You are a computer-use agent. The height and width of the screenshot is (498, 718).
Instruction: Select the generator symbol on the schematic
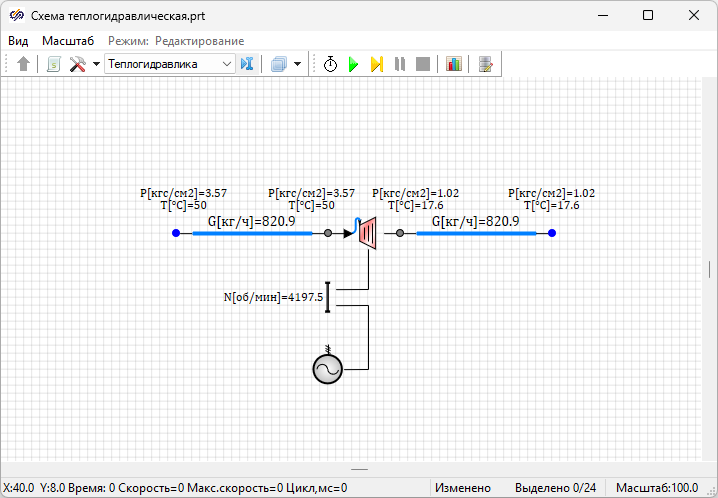327,369
